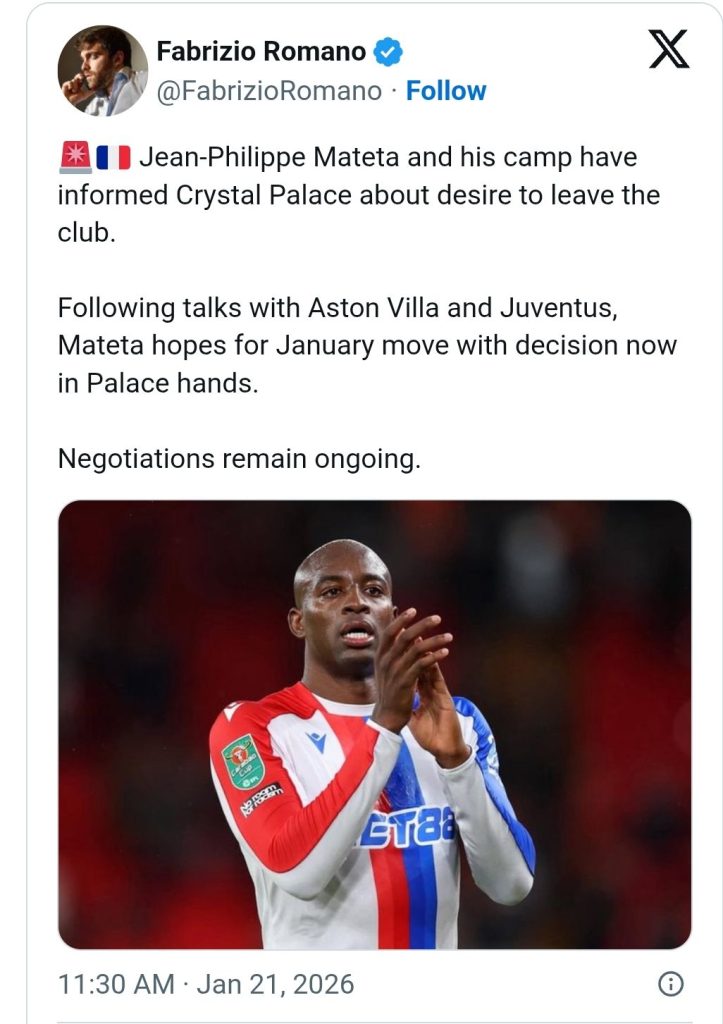
Task: Click the Jan 21, 2026 date
Action: tap(275, 984)
